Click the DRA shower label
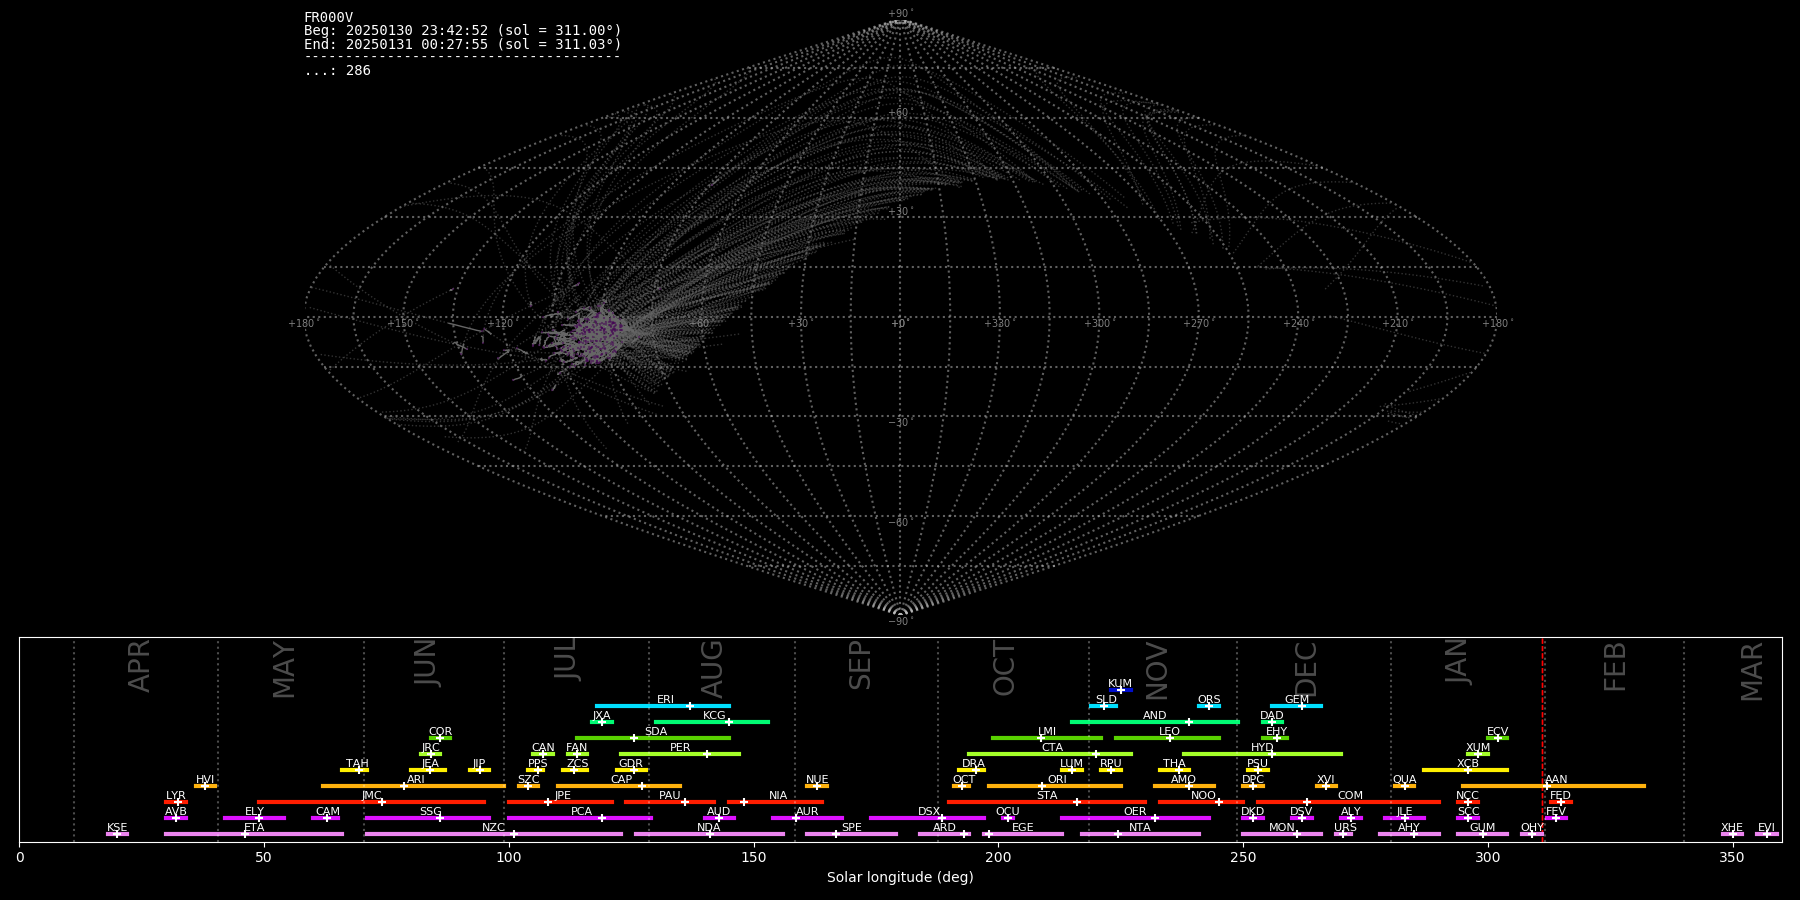1800x900 pixels. [973, 763]
